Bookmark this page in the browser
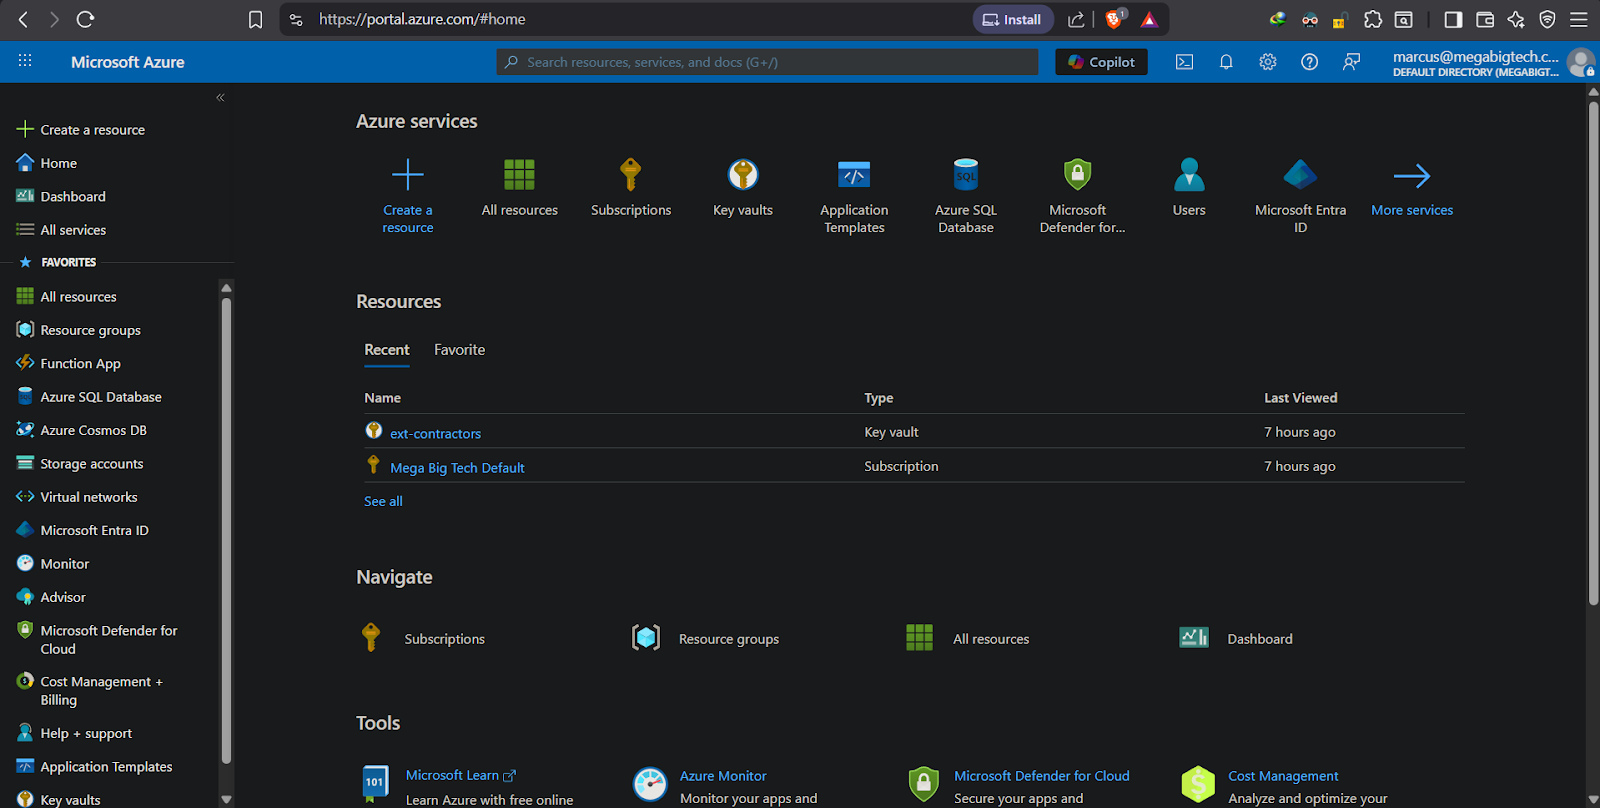Screen dimensions: 1600x808 255,19
